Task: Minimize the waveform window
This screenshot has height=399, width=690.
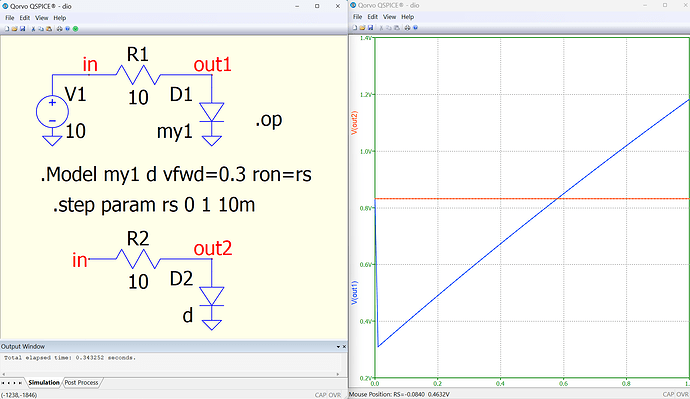Action: tap(645, 5)
